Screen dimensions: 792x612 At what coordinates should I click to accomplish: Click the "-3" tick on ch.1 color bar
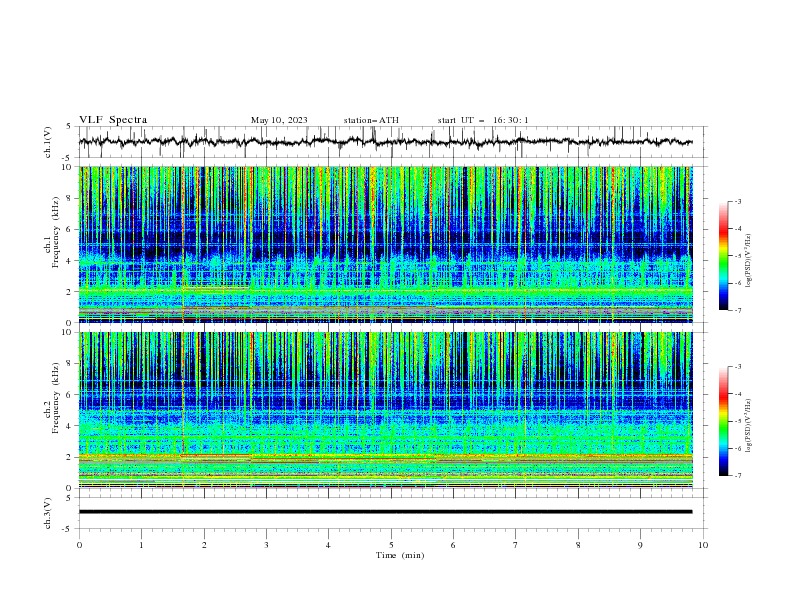pos(738,201)
